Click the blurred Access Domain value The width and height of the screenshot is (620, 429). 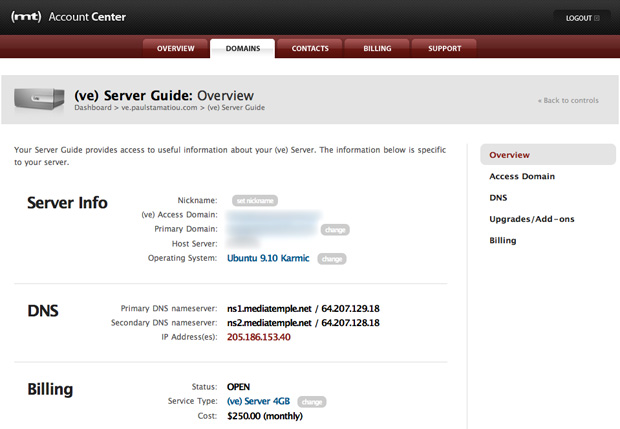click(274, 215)
